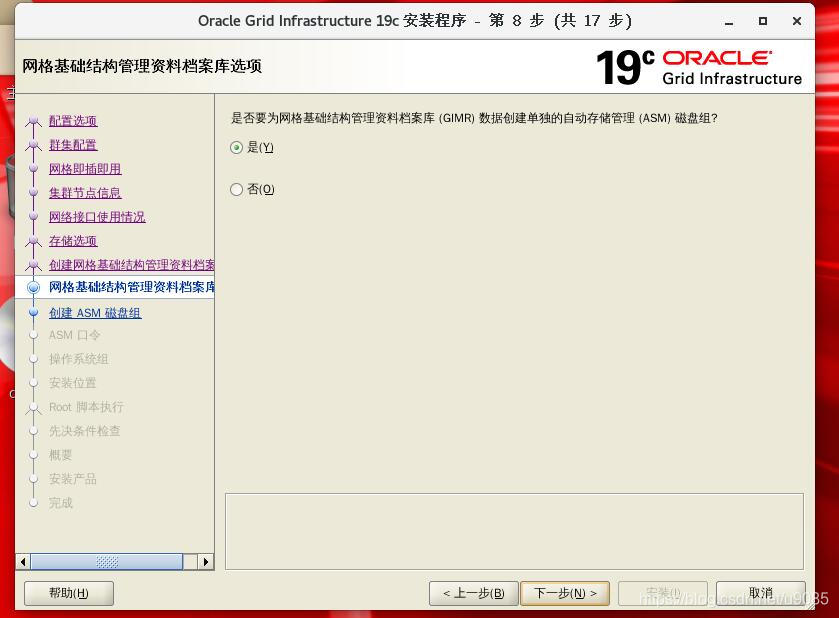Click the 帮助(H) button

tap(69, 593)
